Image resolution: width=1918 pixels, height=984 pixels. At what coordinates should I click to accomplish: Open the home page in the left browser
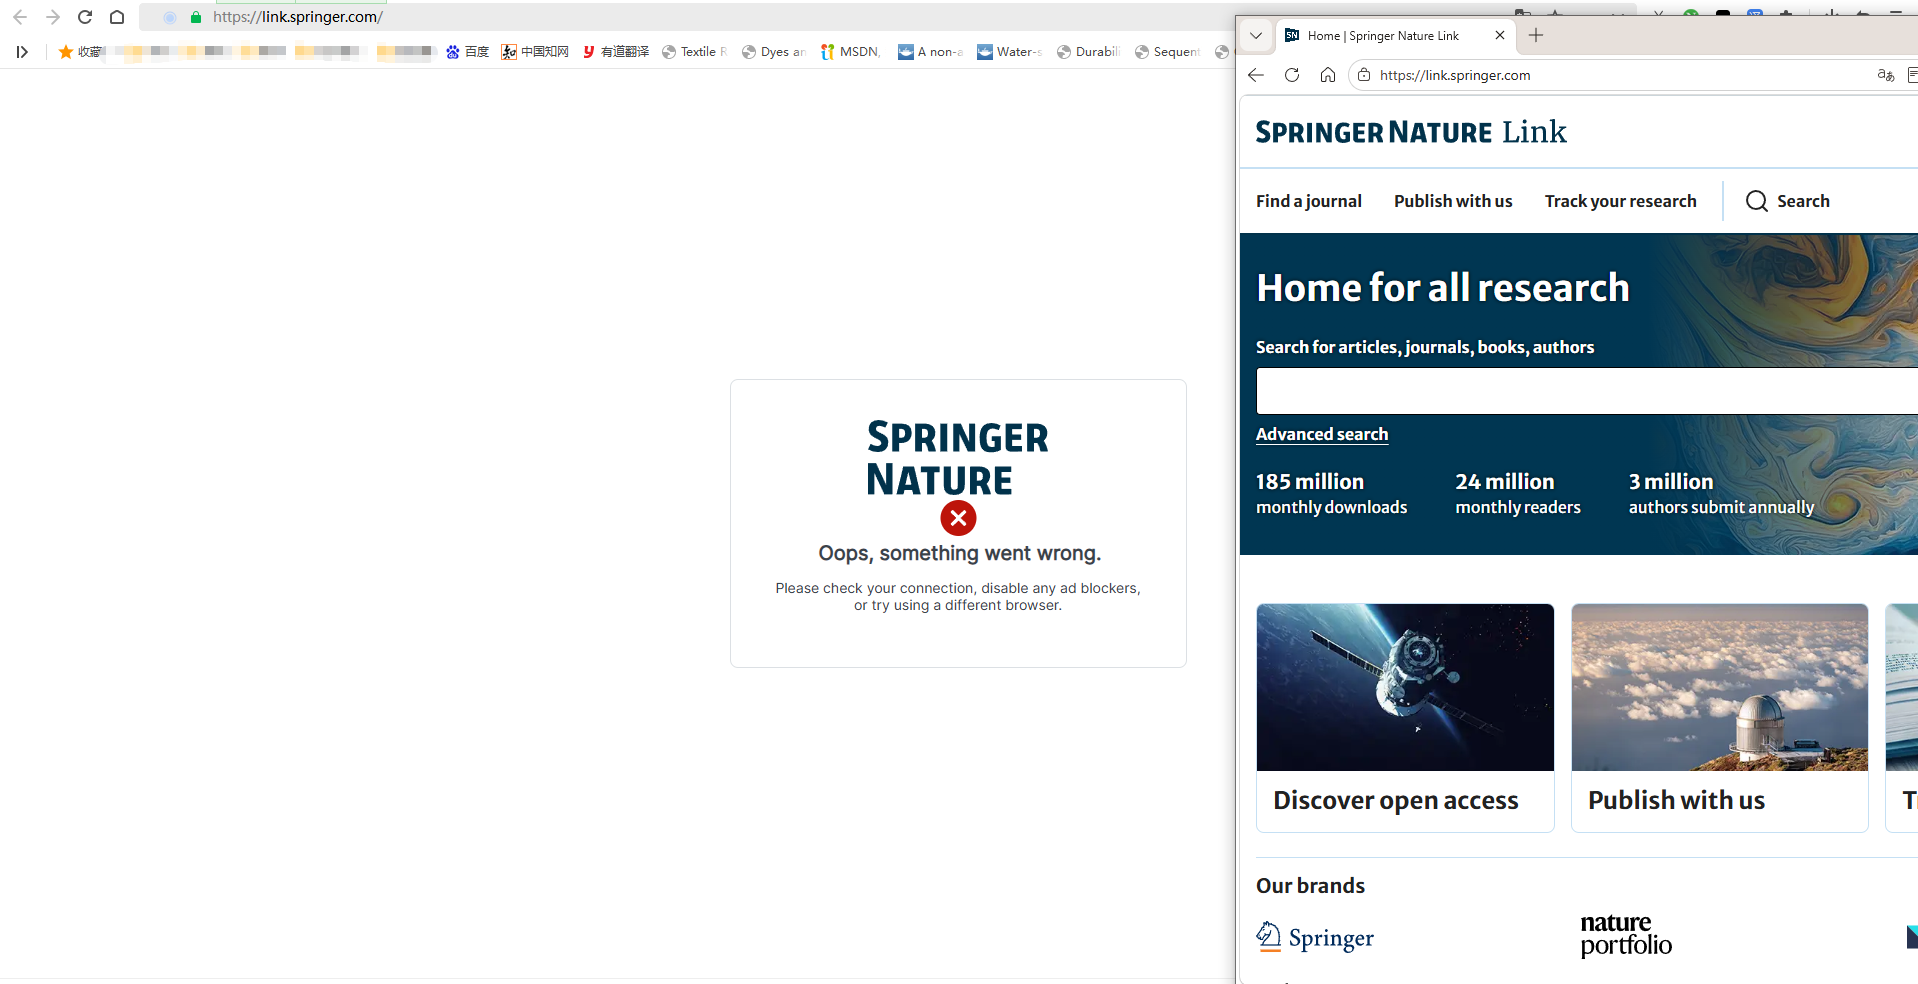click(x=117, y=17)
